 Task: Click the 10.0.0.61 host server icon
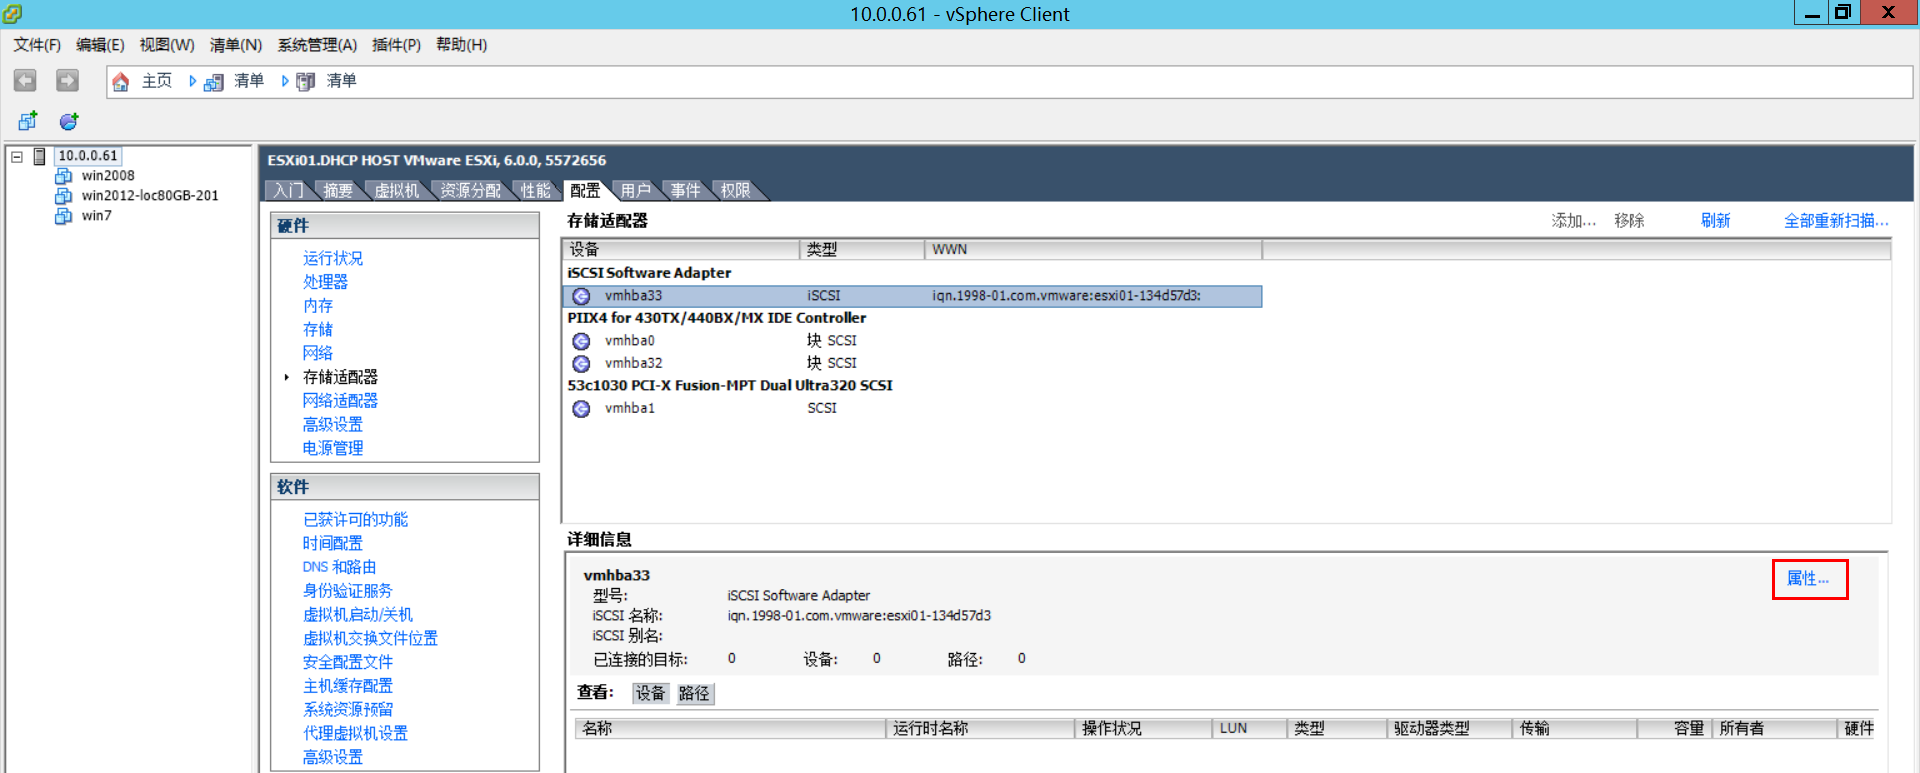40,156
